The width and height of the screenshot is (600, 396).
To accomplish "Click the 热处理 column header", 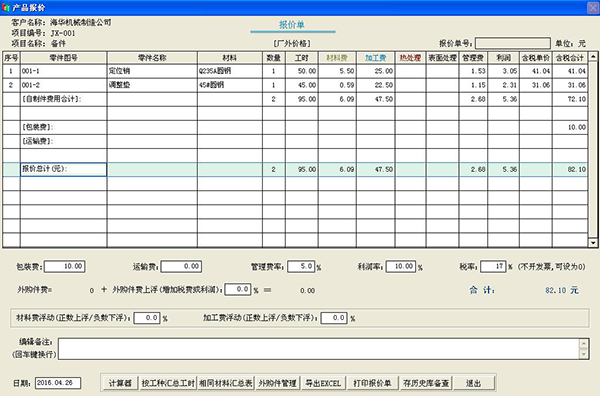I will pyautogui.click(x=410, y=58).
